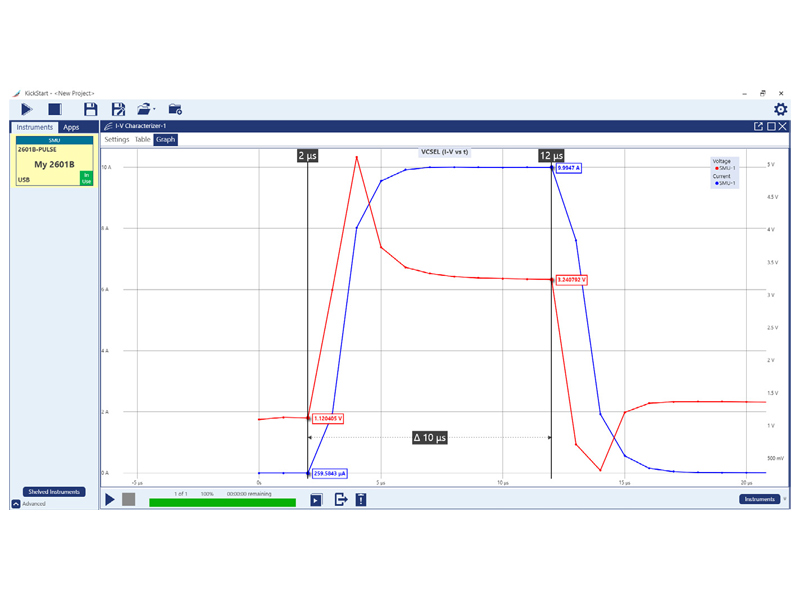
Task: Select the 12 µs cursor marker label
Action: tap(551, 156)
